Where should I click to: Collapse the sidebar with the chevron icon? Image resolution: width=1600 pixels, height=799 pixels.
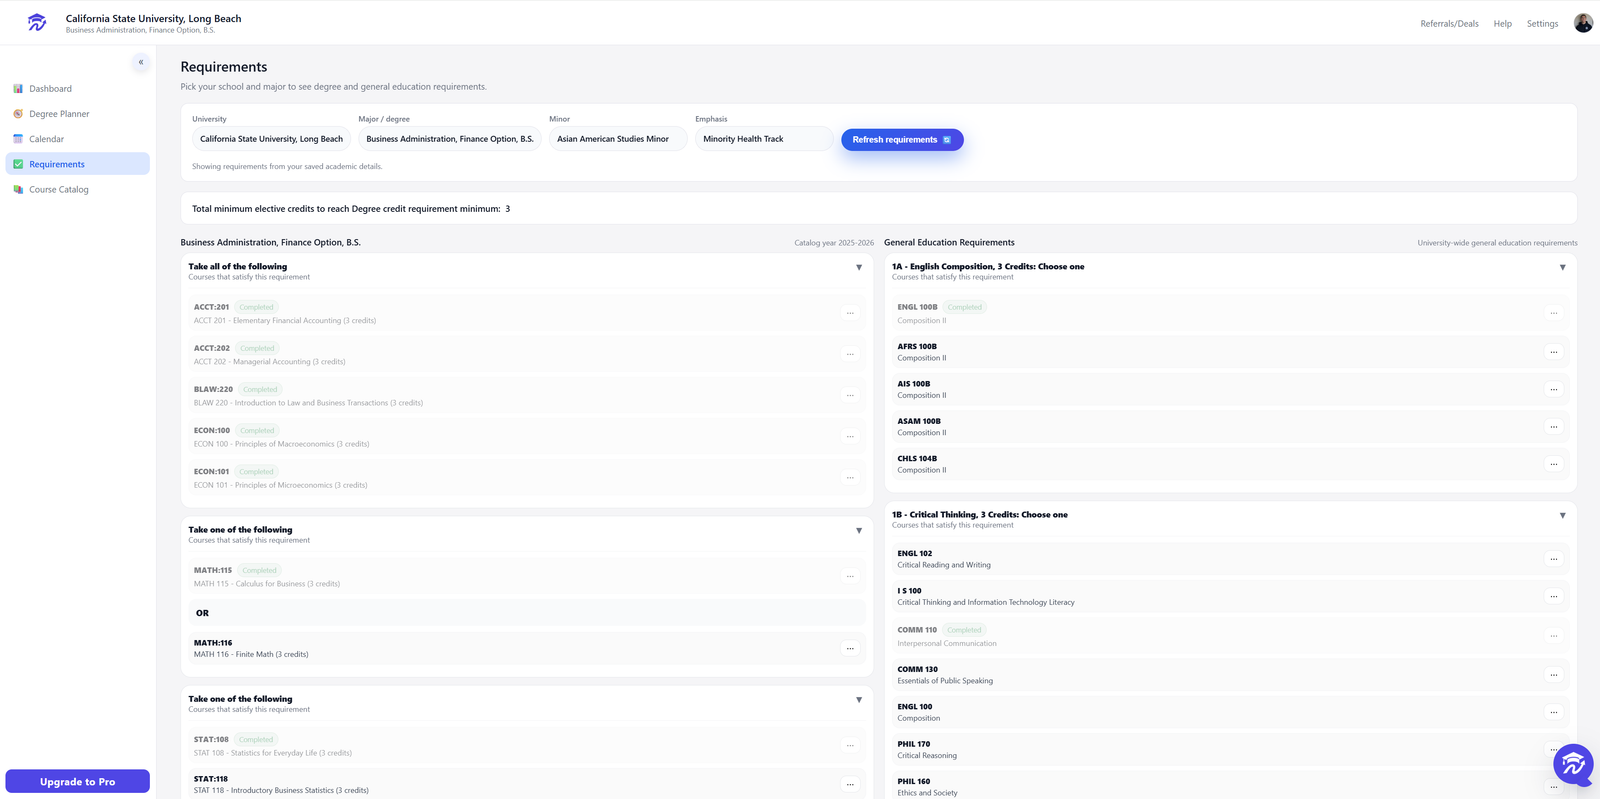(x=141, y=62)
